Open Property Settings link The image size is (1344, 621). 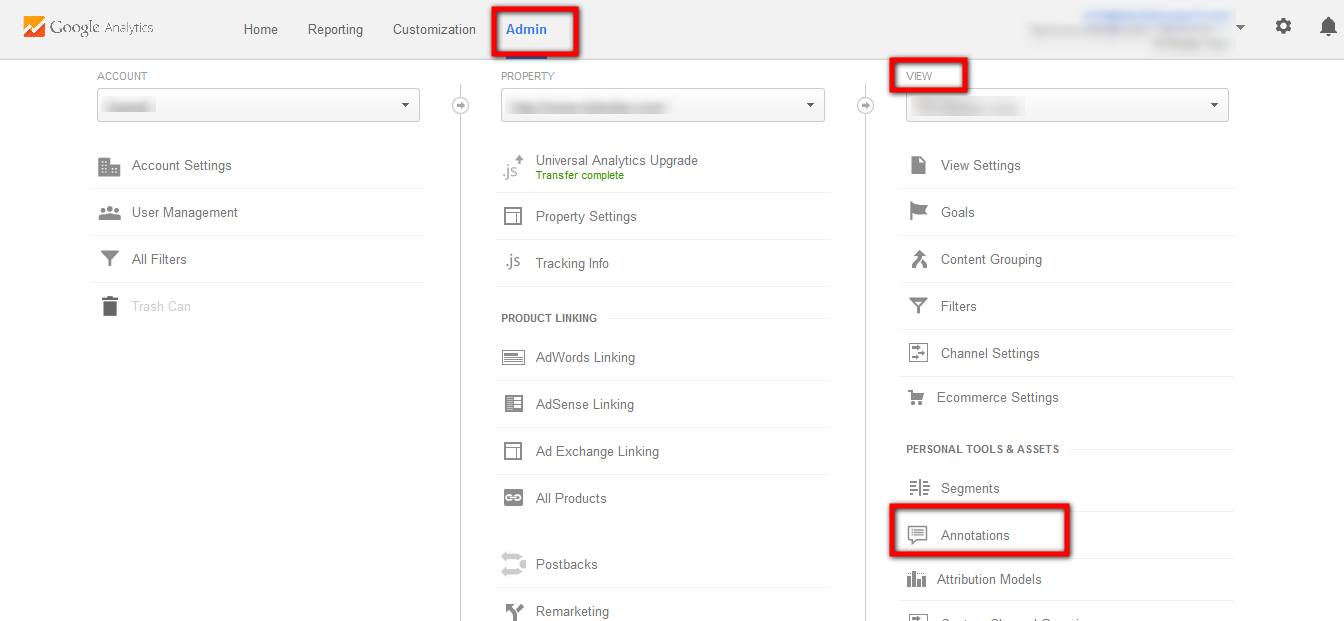pyautogui.click(x=586, y=217)
